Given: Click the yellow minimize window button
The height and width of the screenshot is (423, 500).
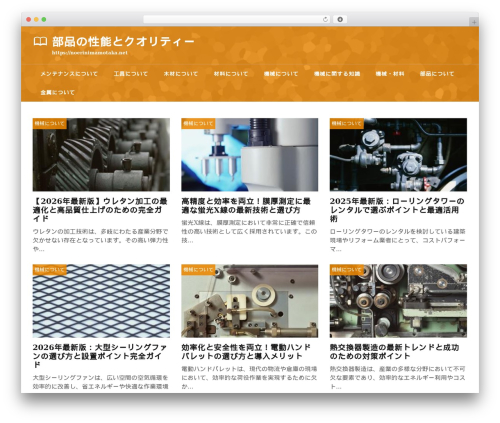Looking at the screenshot, I should pos(36,20).
